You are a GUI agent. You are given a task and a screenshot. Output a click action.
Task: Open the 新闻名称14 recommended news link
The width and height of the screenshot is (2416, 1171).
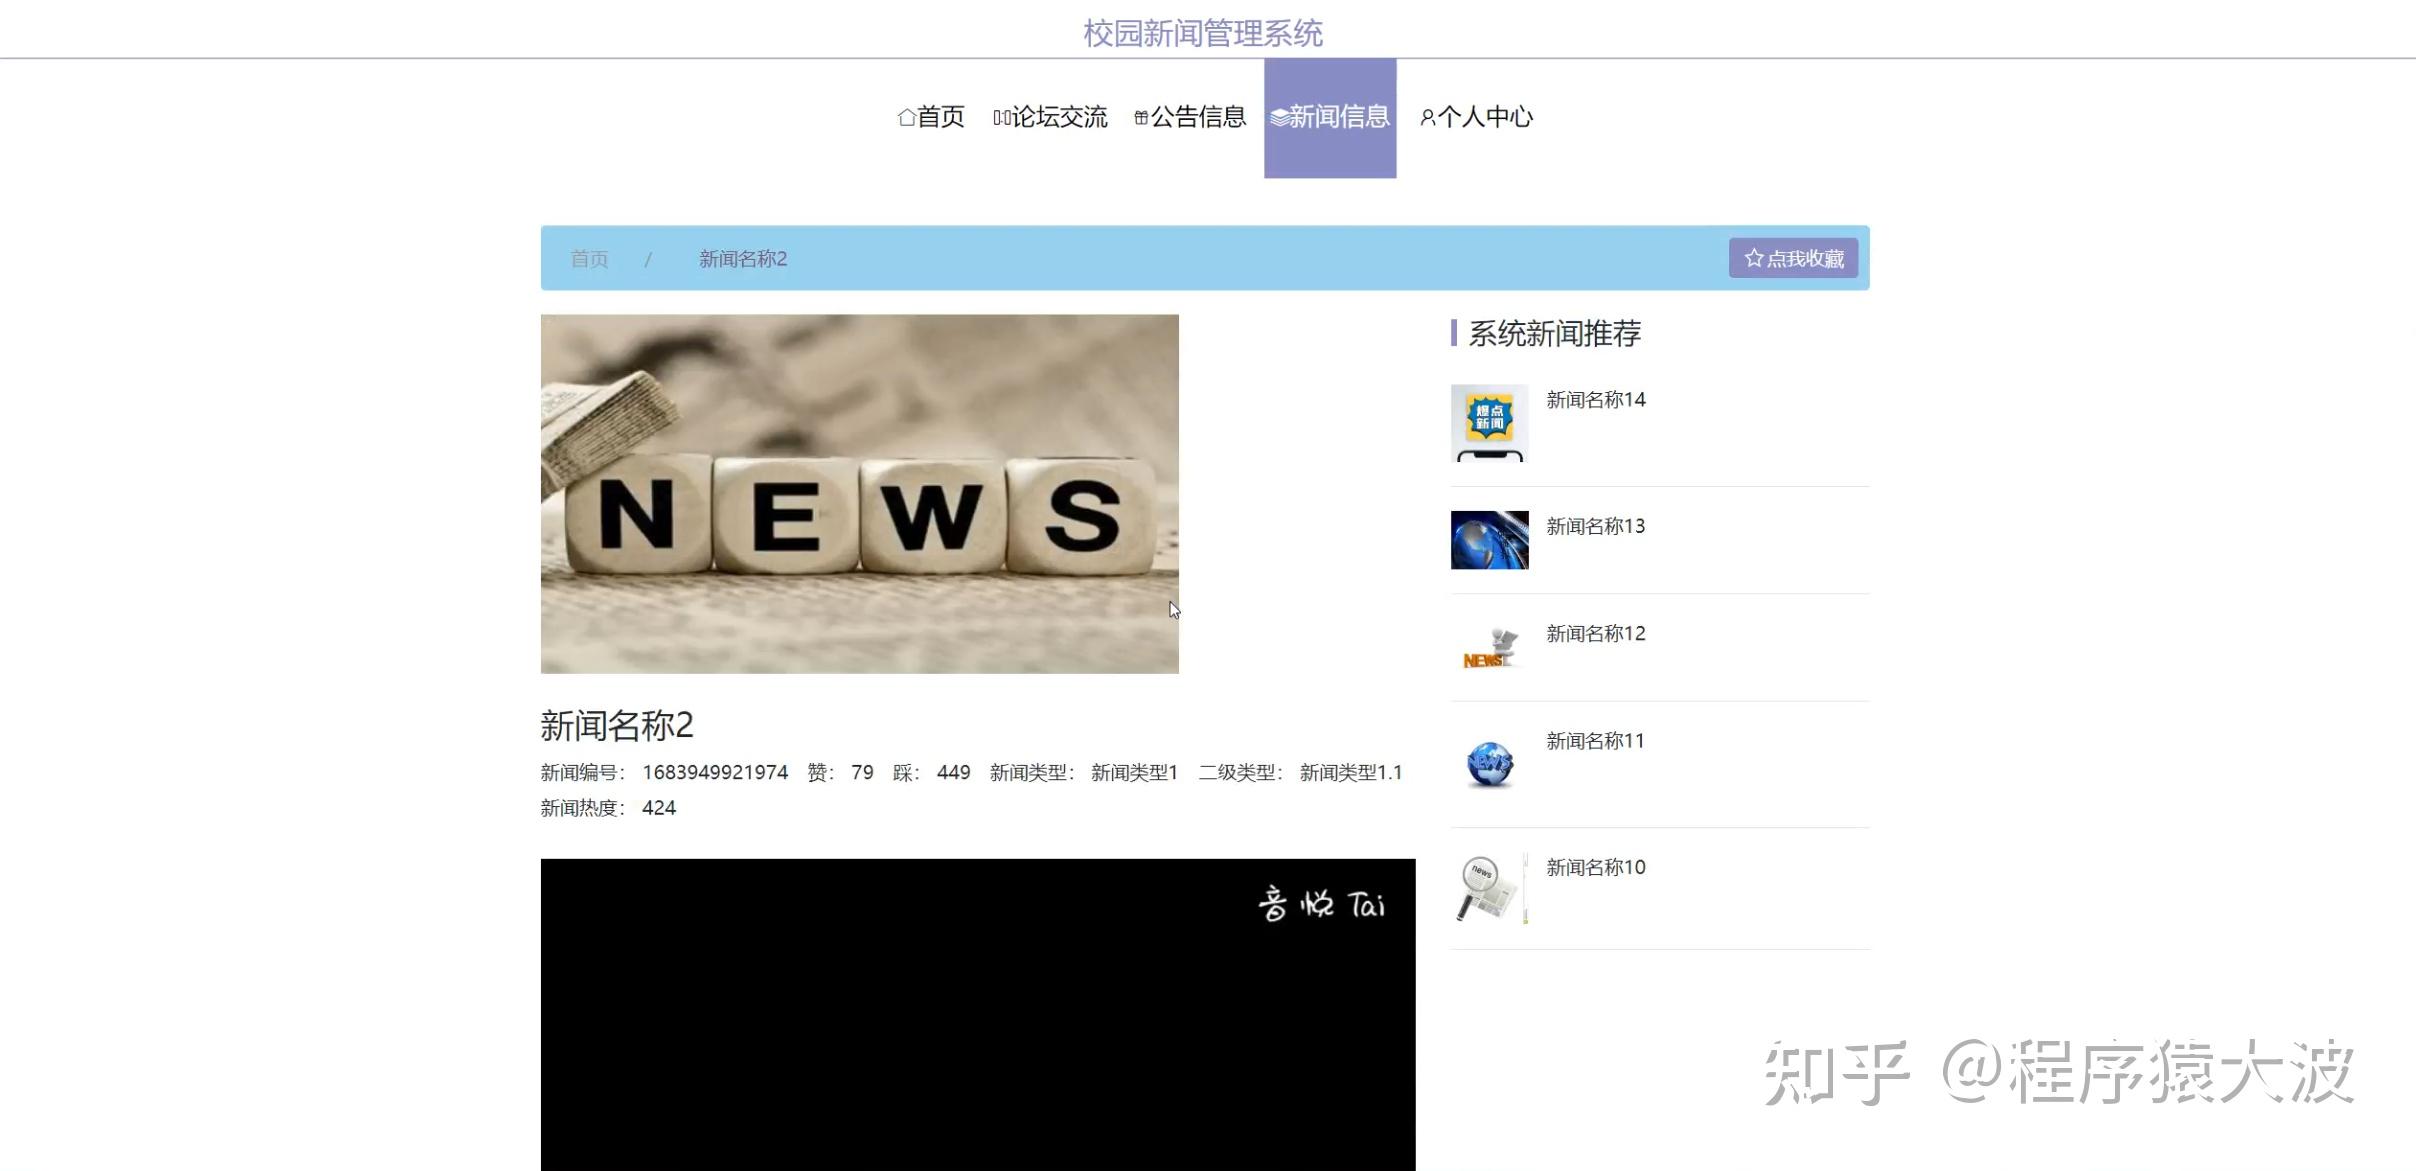(x=1595, y=400)
